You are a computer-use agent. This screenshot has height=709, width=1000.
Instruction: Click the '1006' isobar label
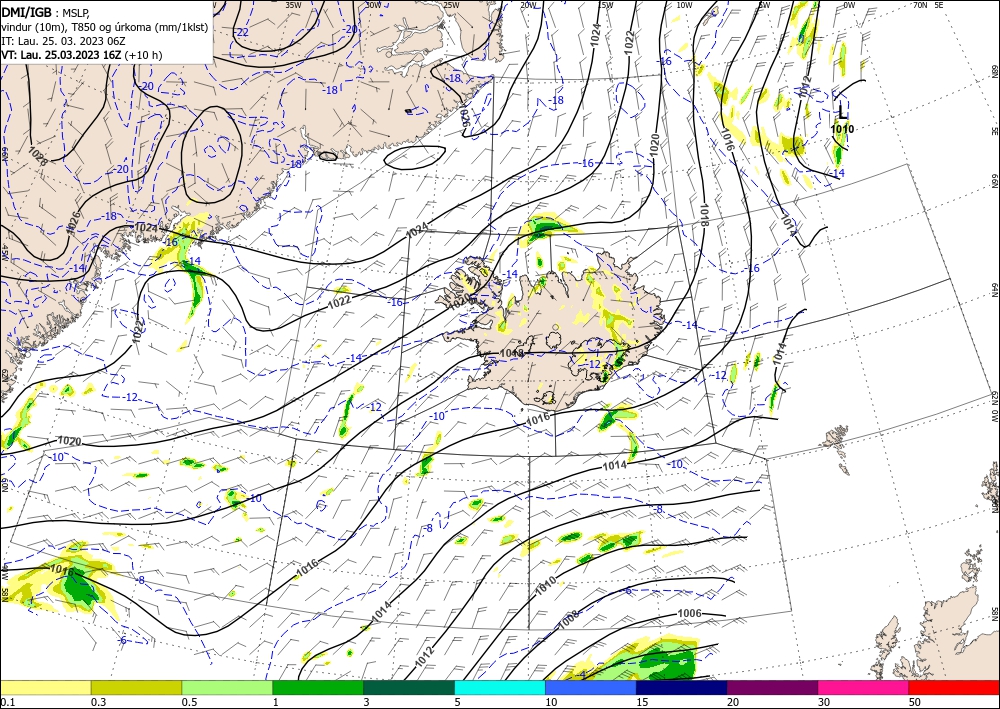[689, 613]
